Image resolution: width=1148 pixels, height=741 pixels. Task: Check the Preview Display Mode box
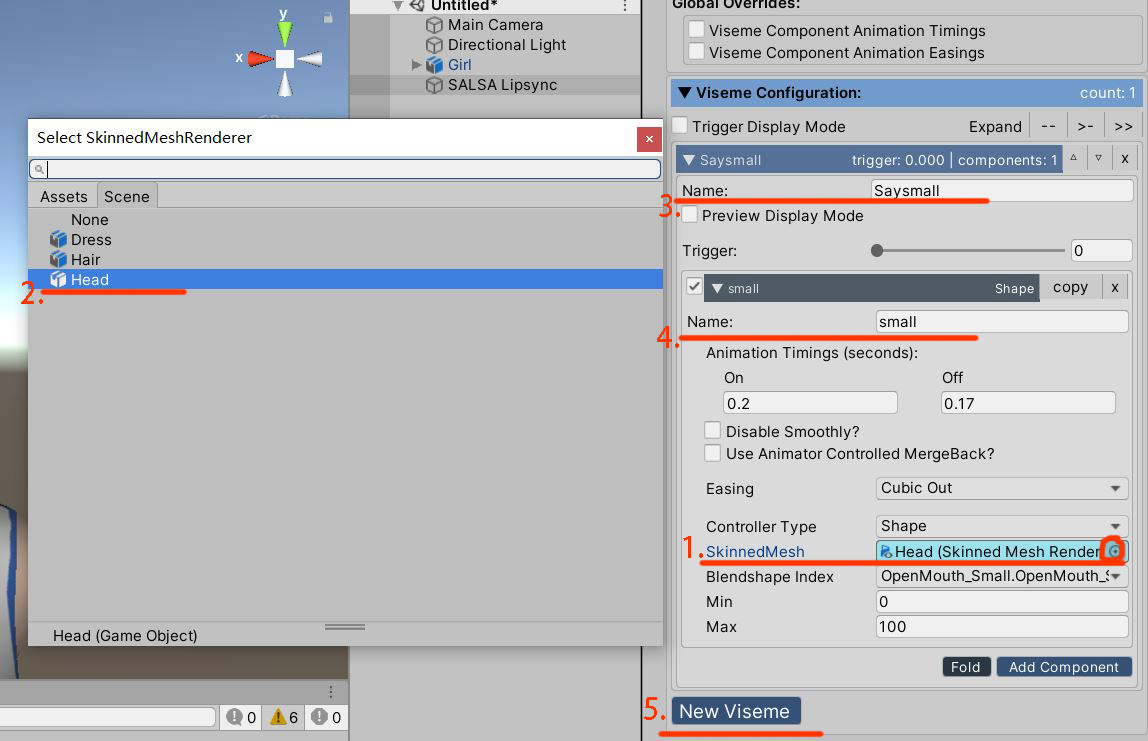690,215
